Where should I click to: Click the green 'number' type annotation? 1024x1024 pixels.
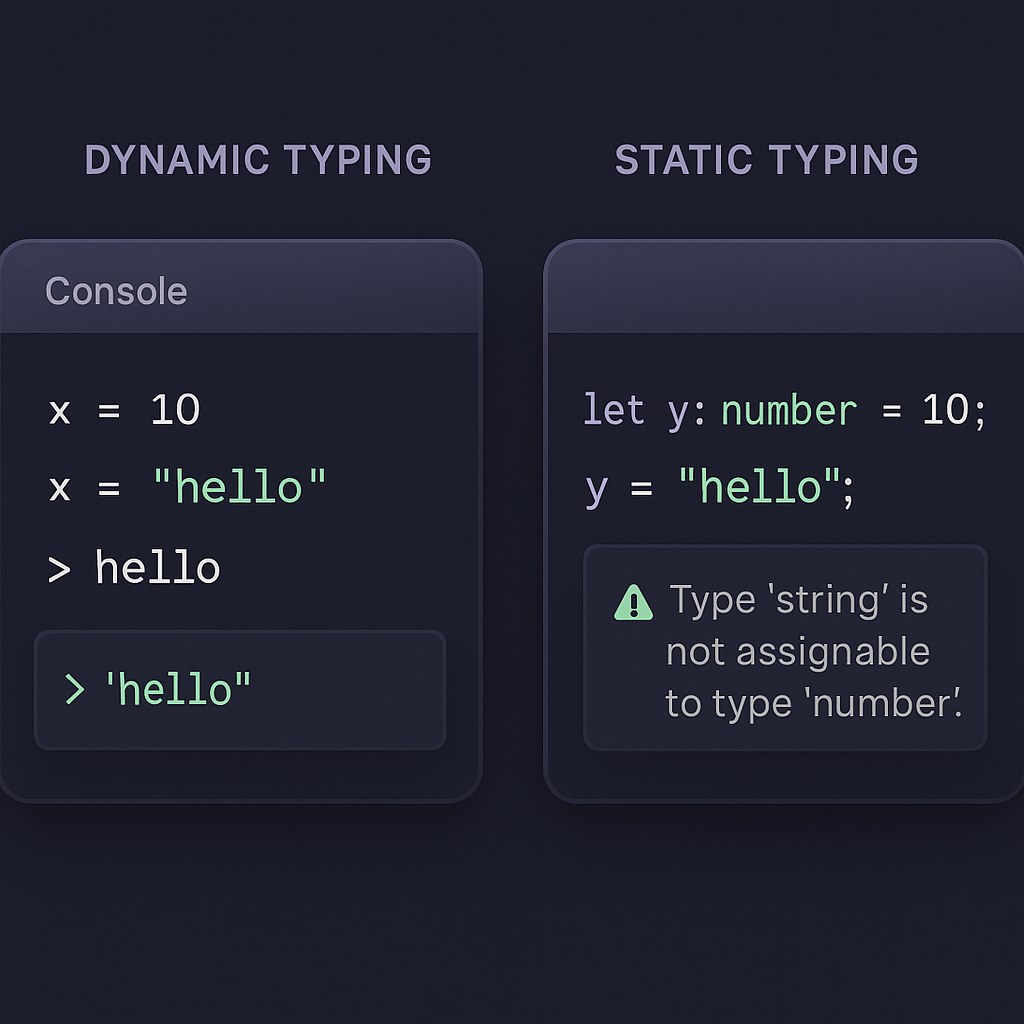[789, 411]
